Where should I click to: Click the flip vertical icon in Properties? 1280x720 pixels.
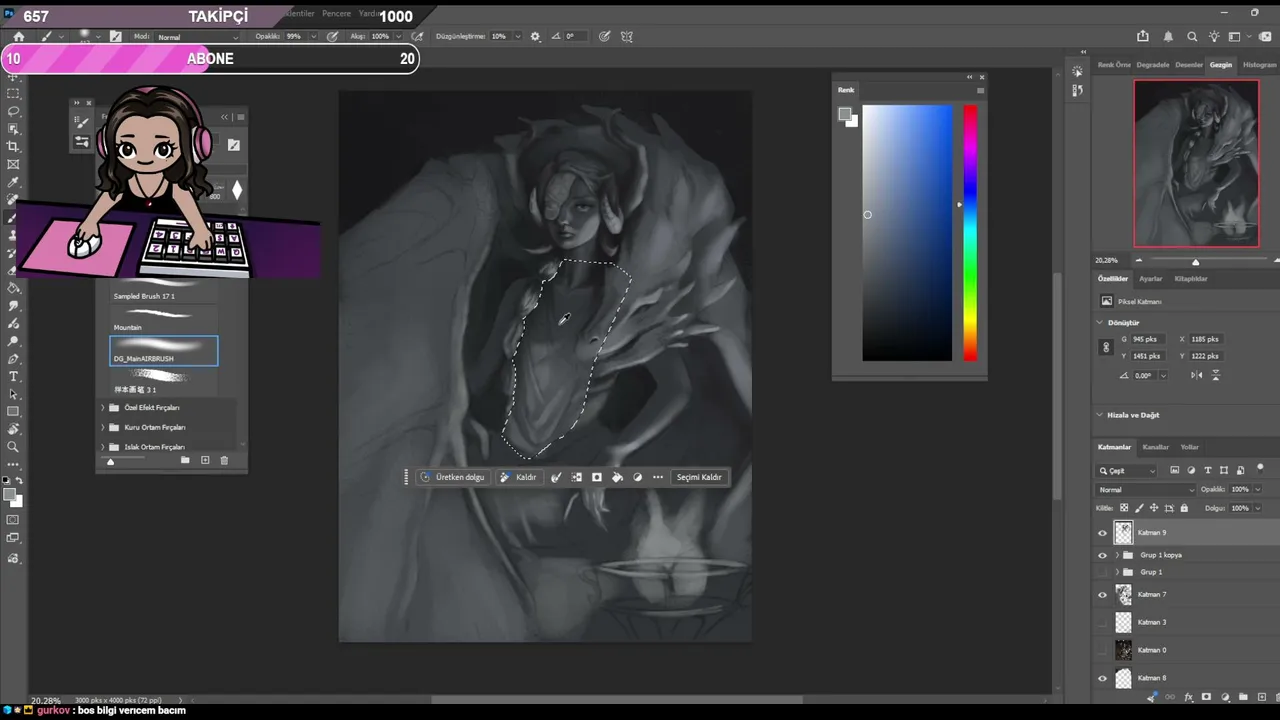point(1216,375)
